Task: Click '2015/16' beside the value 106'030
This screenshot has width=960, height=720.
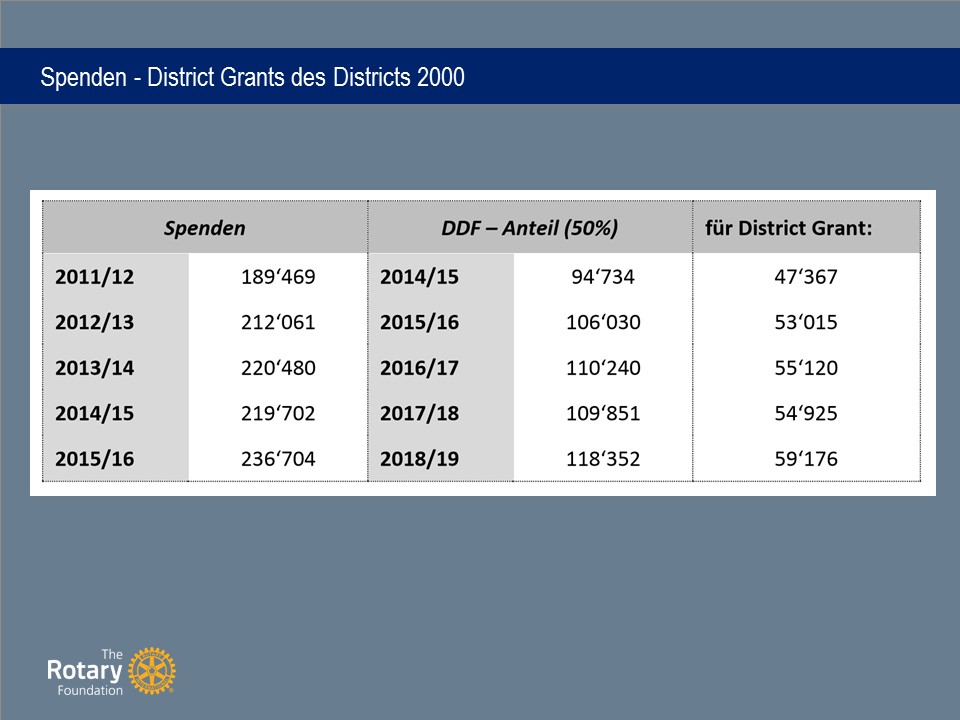Action: pyautogui.click(x=419, y=322)
